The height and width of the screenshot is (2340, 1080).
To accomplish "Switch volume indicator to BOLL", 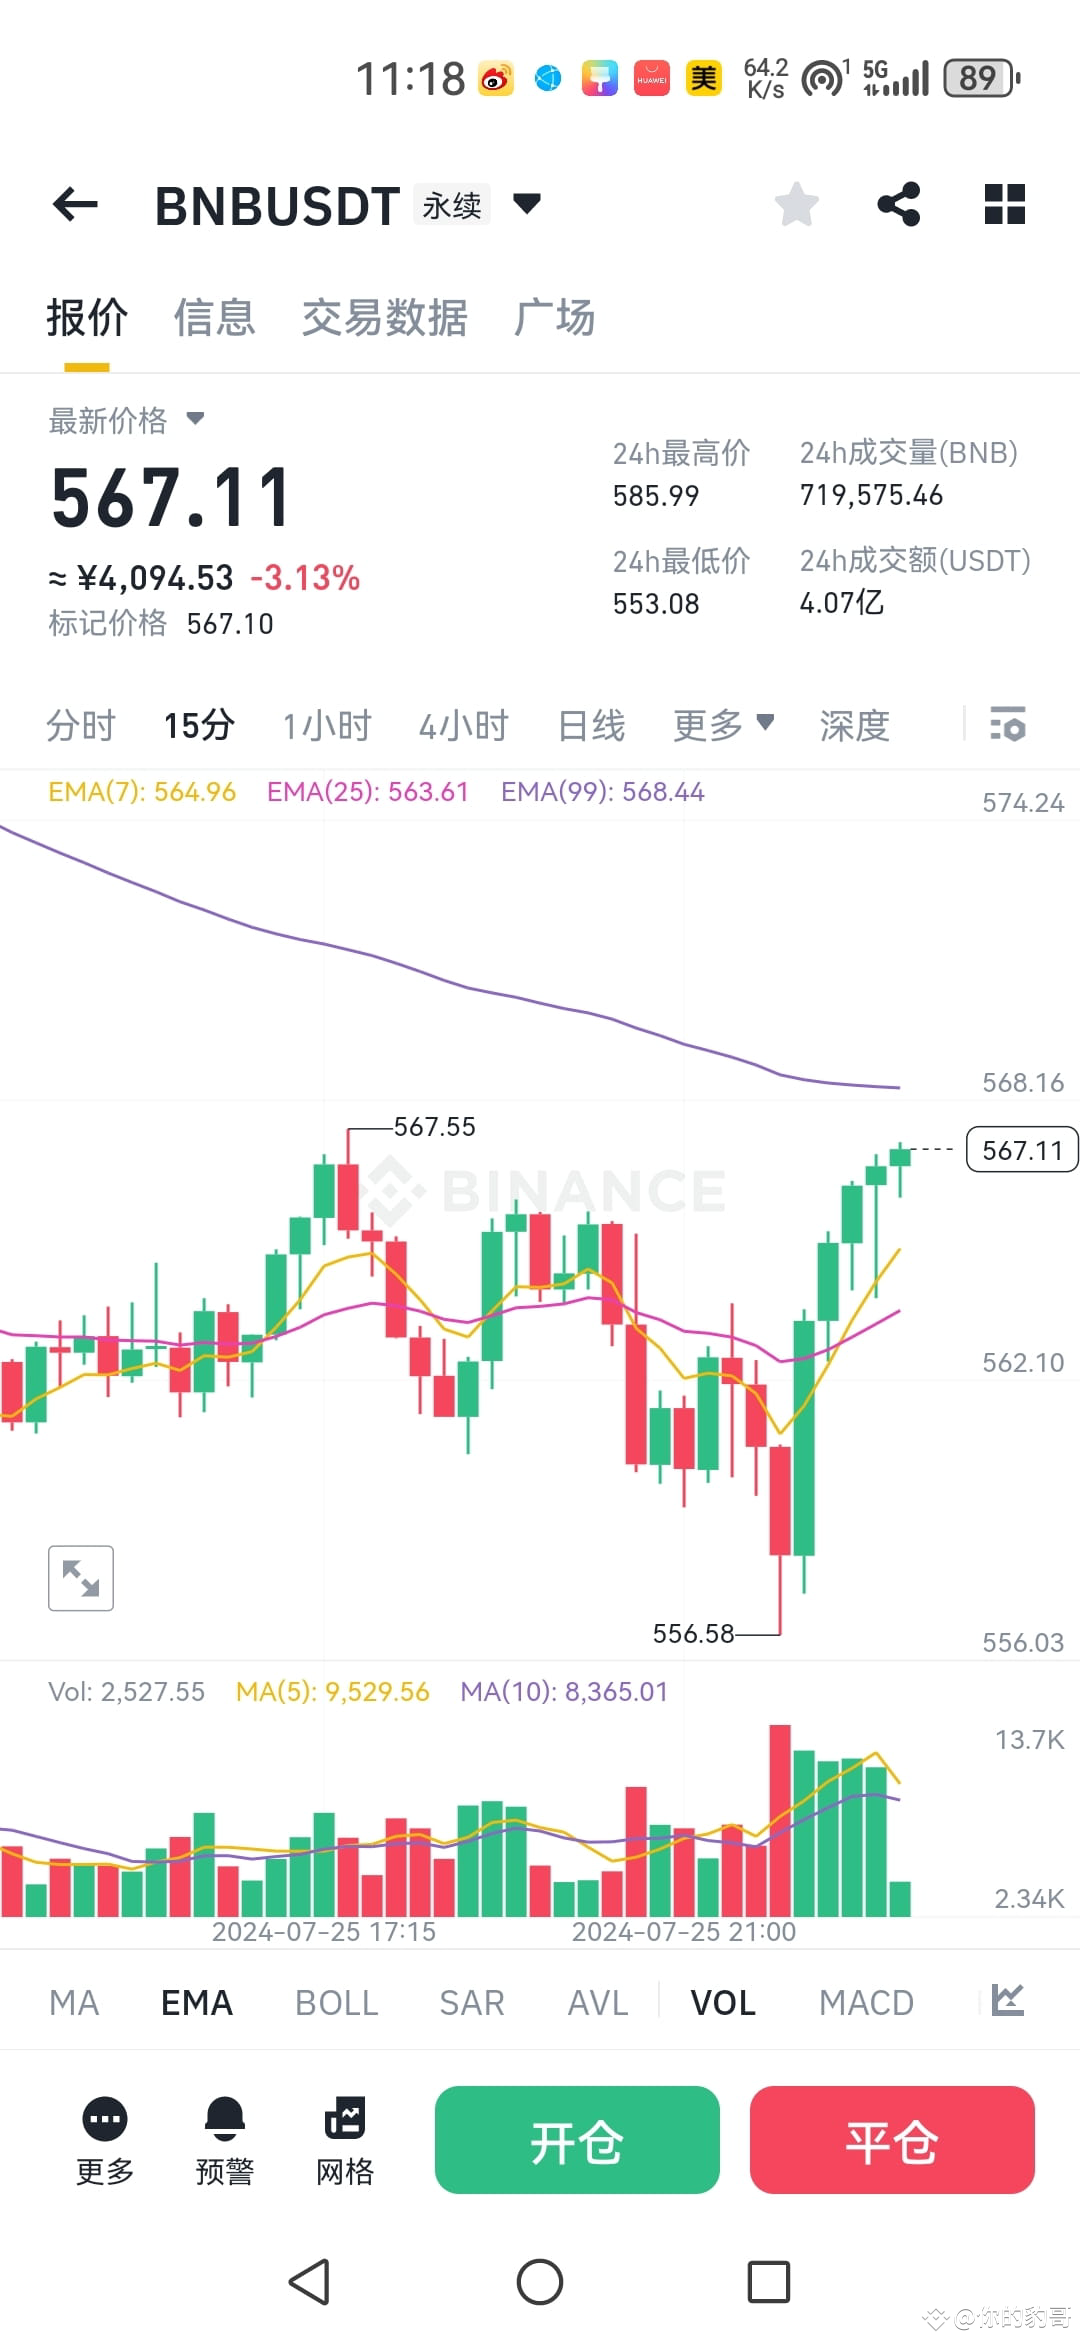I will [x=336, y=2002].
